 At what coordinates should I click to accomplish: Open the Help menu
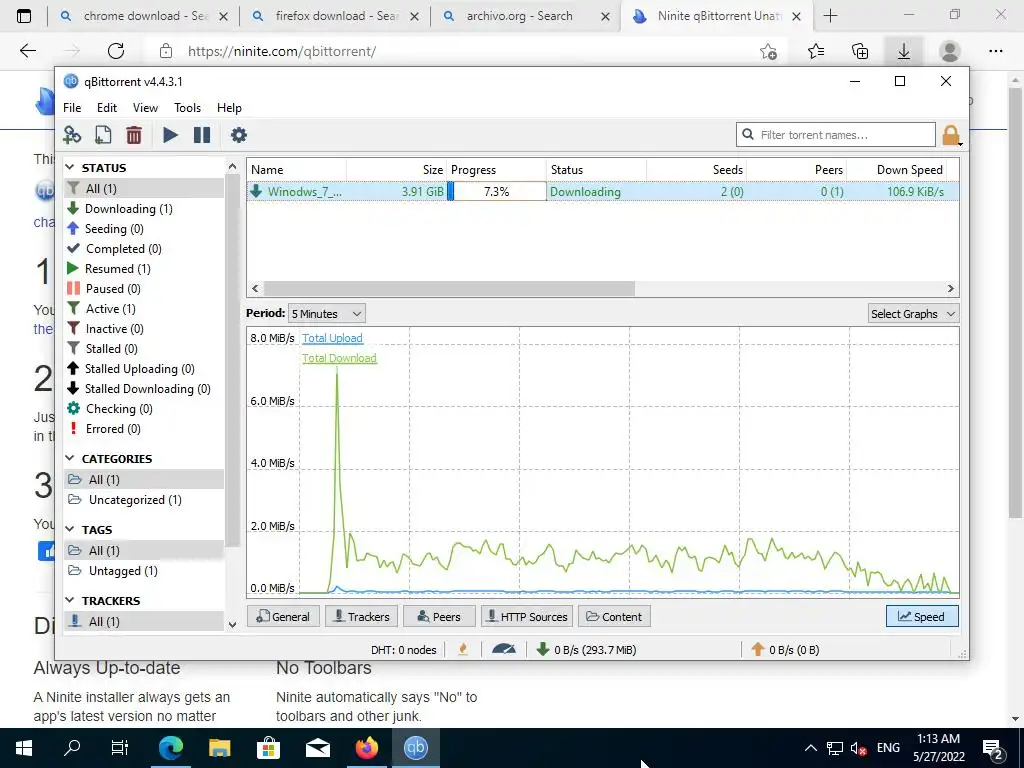[x=229, y=108]
